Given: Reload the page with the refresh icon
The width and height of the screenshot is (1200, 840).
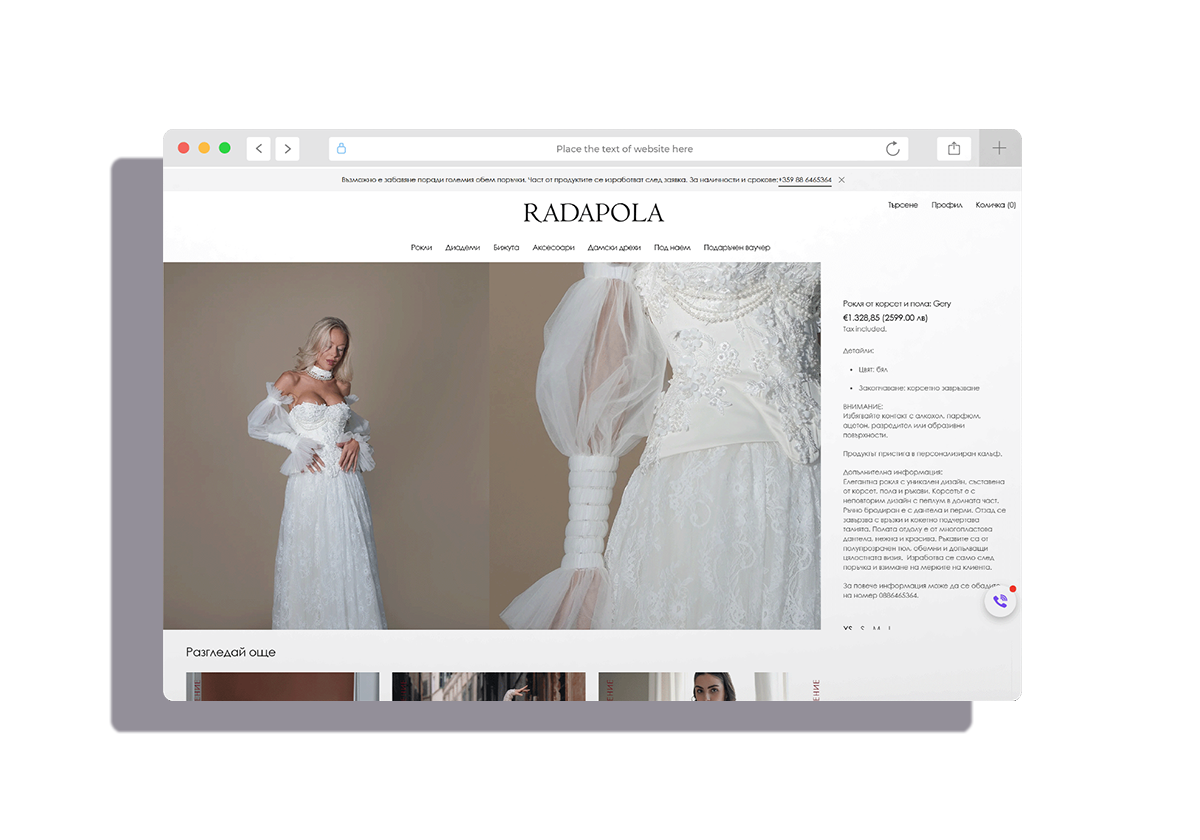Looking at the screenshot, I should [x=893, y=149].
